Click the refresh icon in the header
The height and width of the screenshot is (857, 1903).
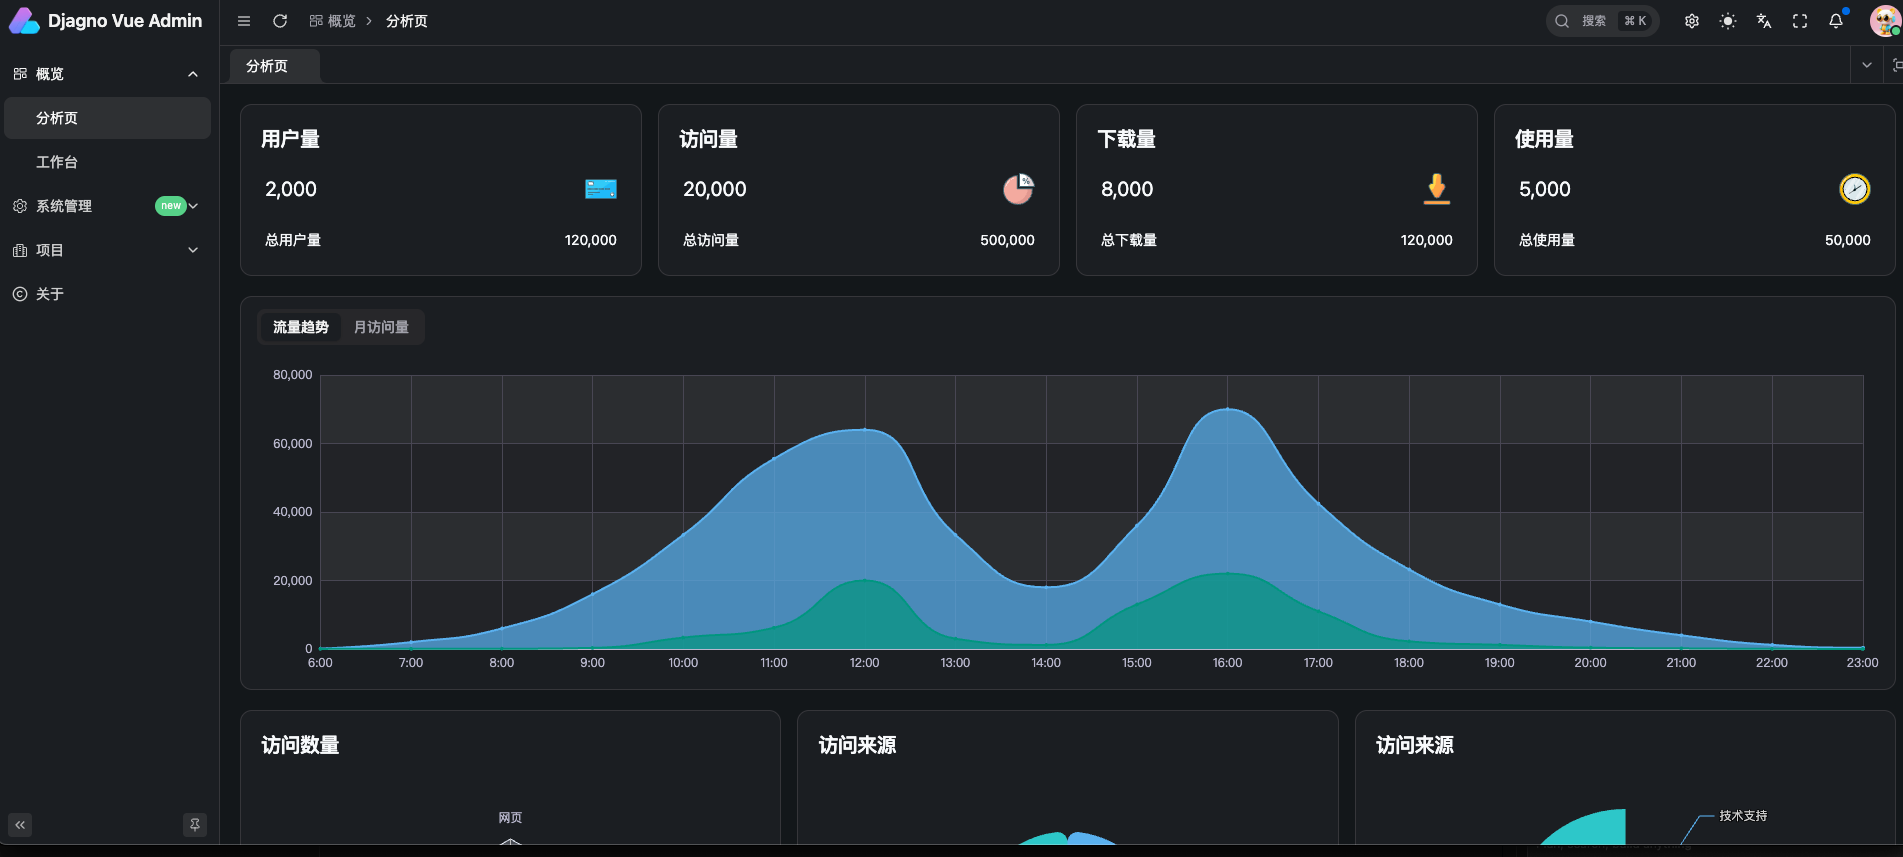[x=280, y=21]
